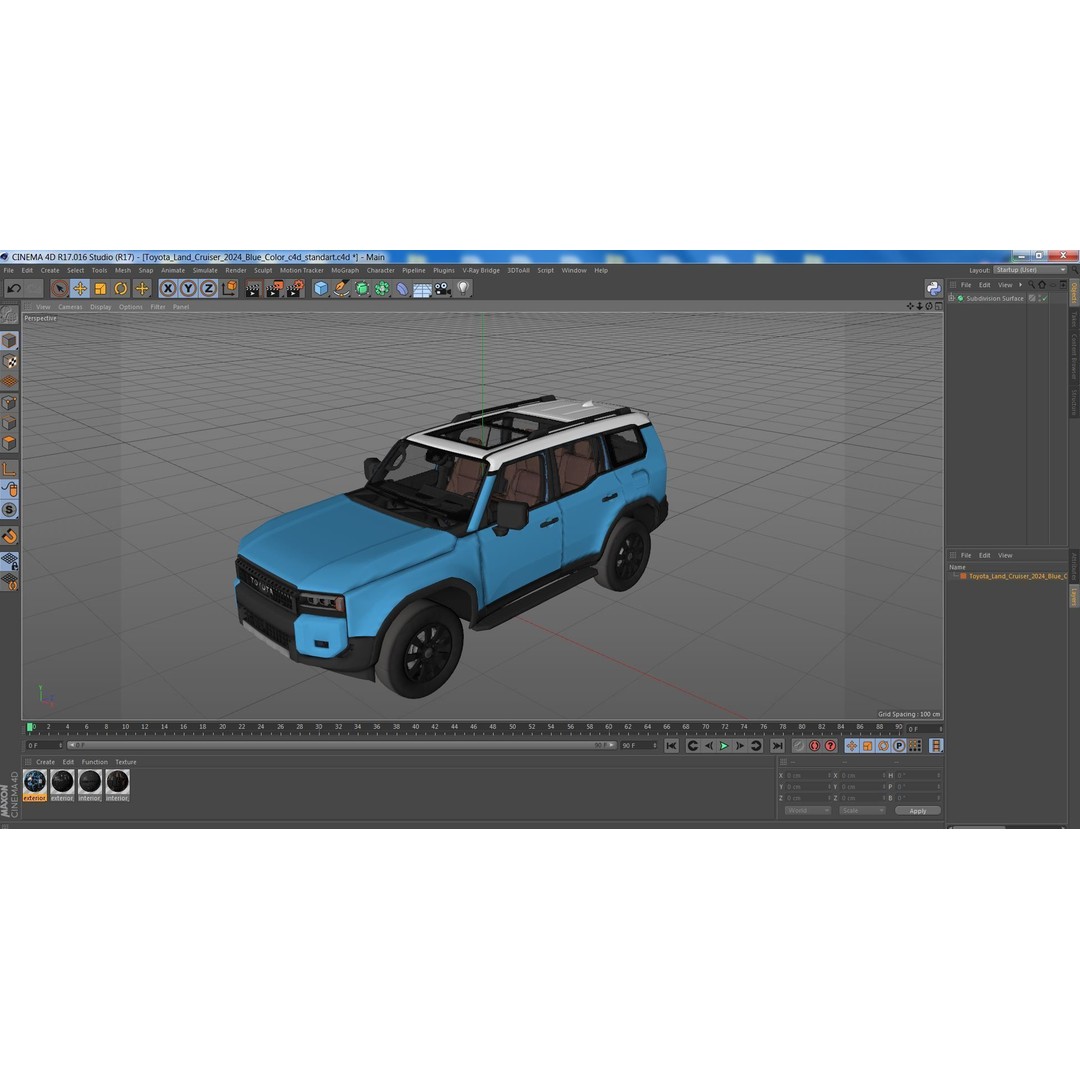Open the V-Ray Bridge menu
Screen dimensions: 1080x1080
coord(481,271)
